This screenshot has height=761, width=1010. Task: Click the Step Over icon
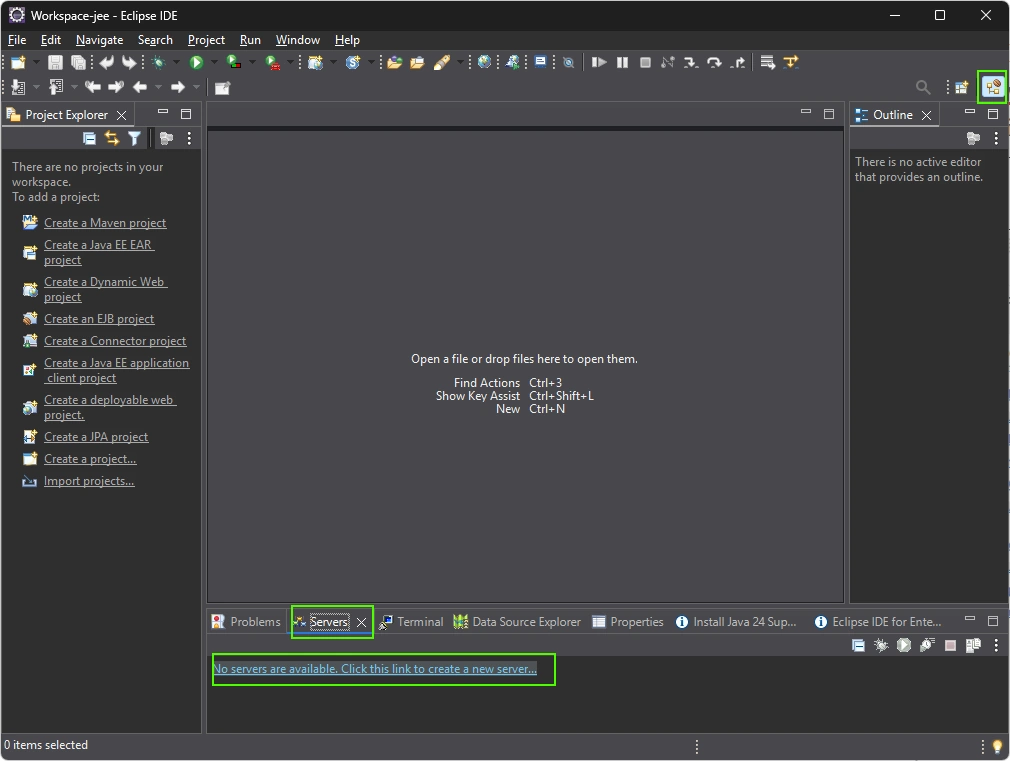point(714,63)
